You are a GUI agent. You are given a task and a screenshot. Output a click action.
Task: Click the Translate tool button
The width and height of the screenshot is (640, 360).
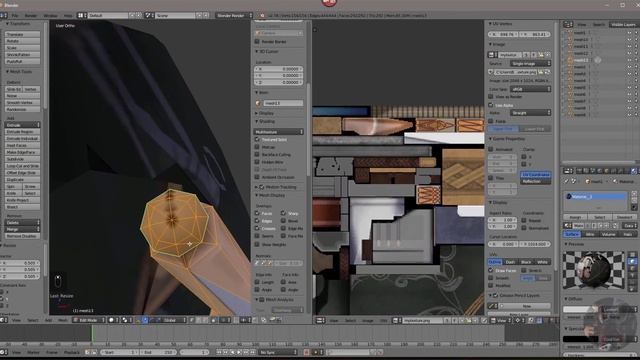point(22,34)
